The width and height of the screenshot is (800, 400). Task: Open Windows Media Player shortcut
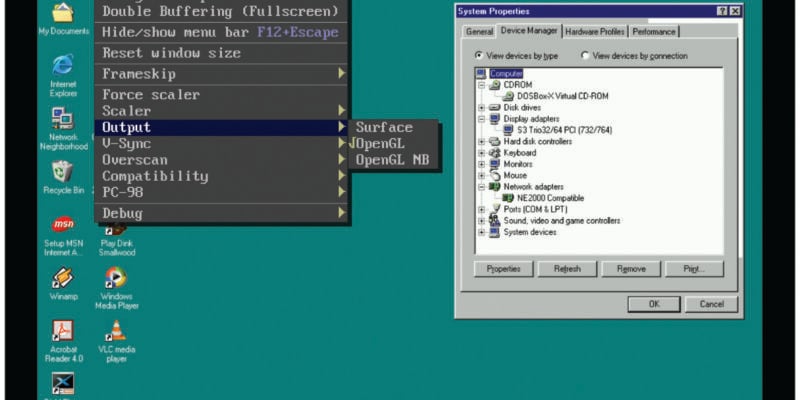[x=116, y=278]
